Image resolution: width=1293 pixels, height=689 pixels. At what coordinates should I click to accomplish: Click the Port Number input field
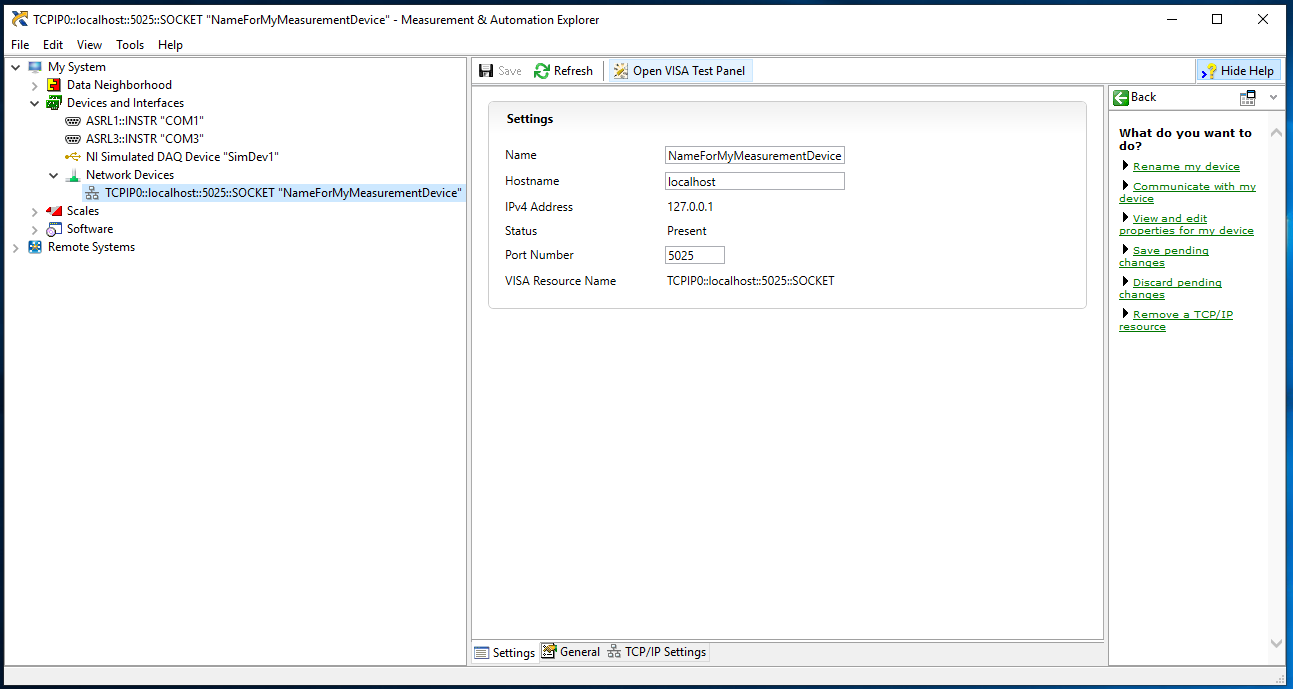[695, 255]
